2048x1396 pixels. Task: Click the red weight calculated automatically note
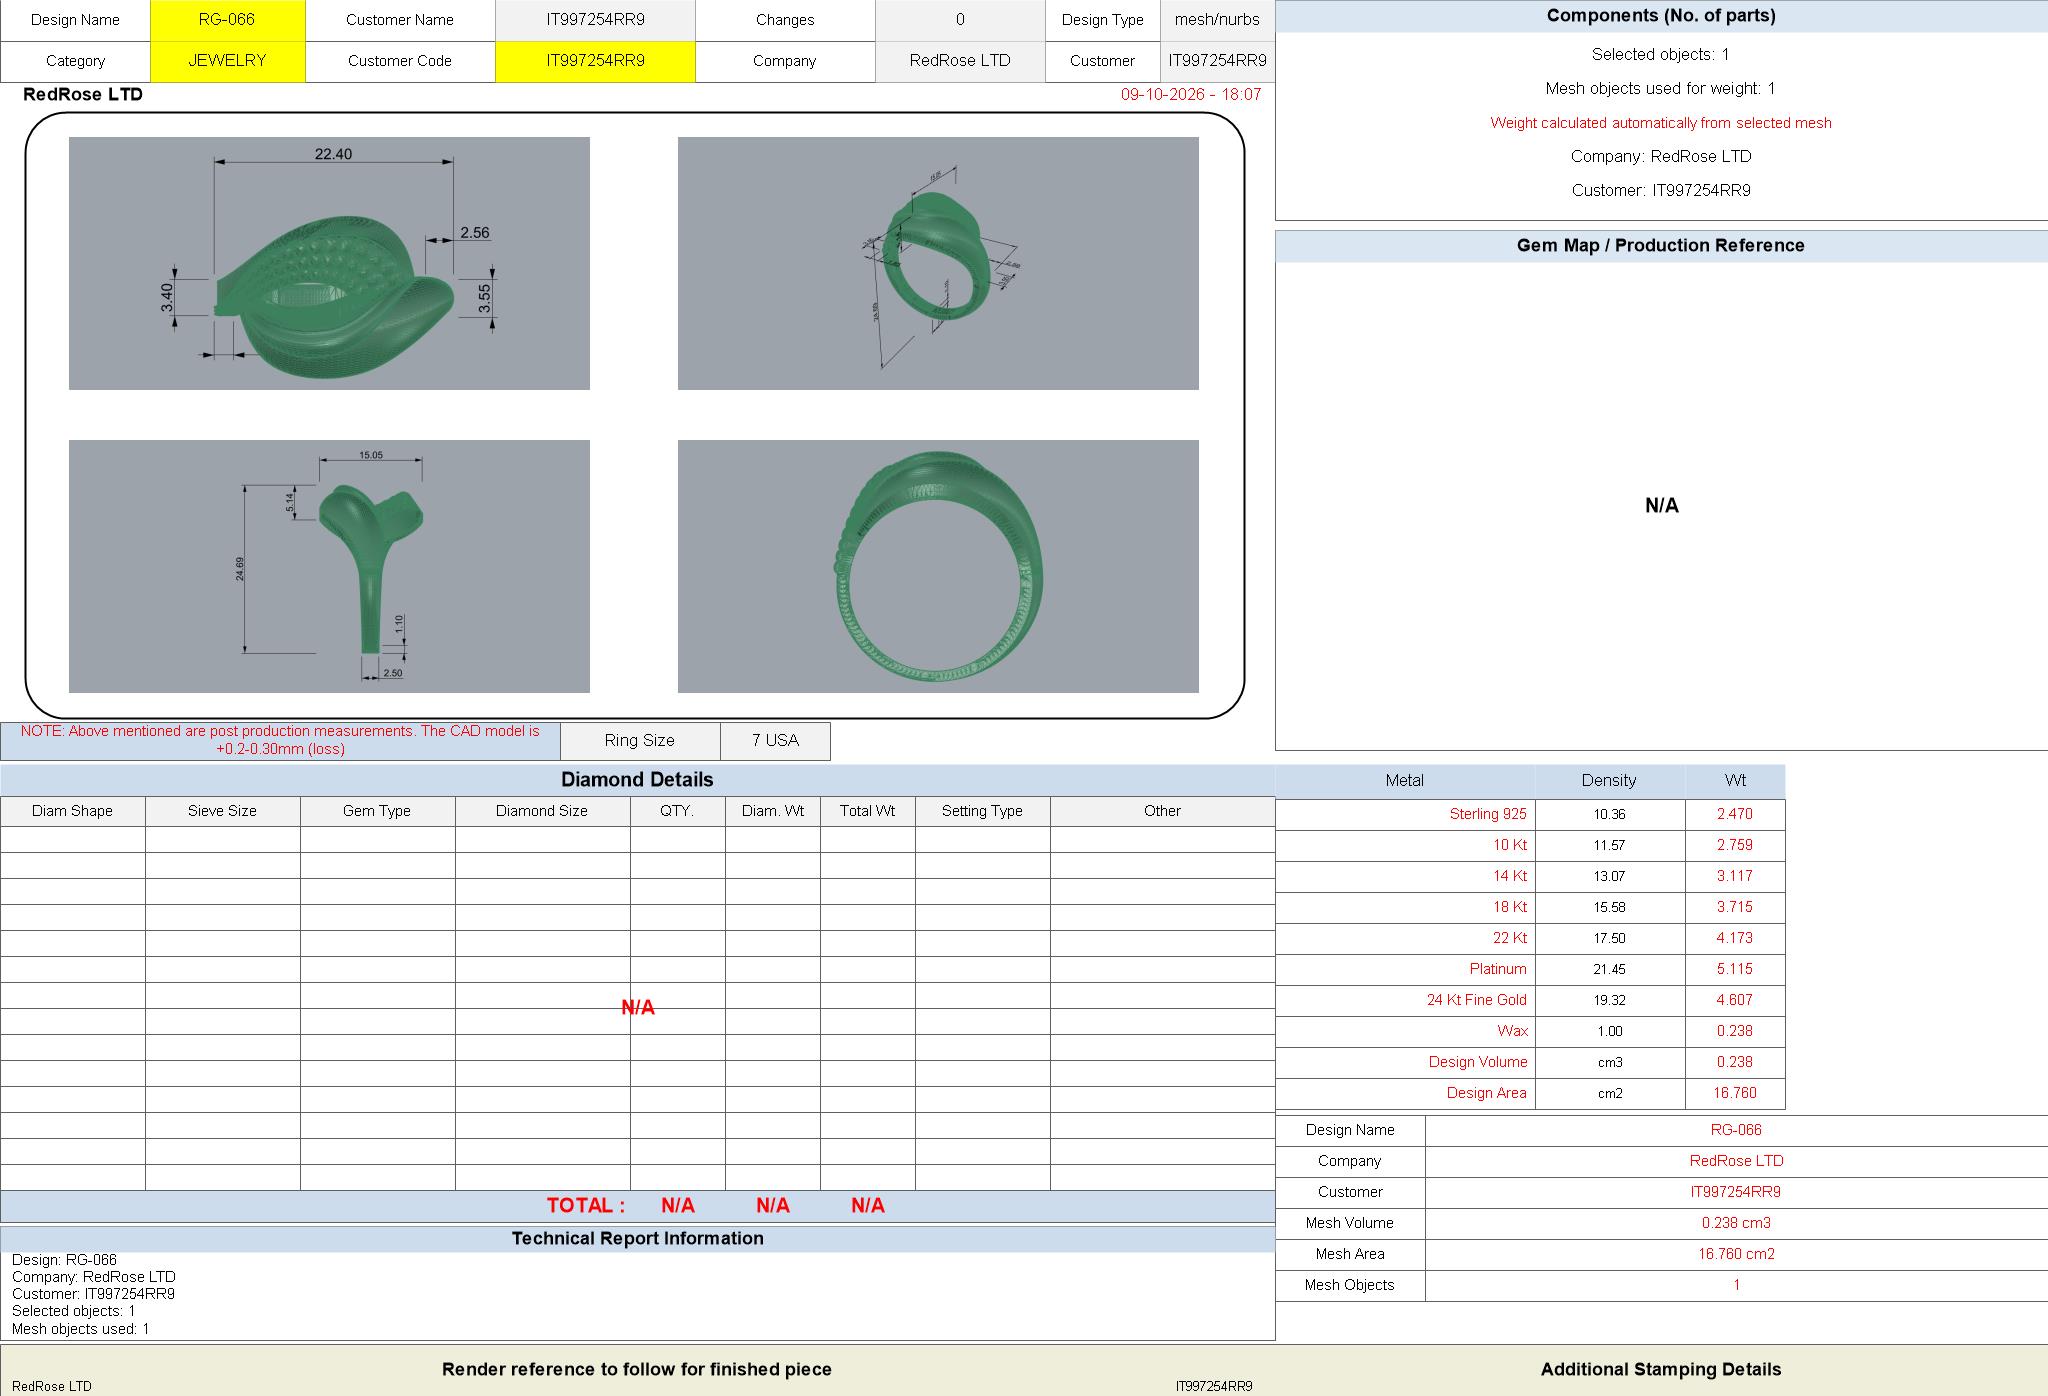1661,123
